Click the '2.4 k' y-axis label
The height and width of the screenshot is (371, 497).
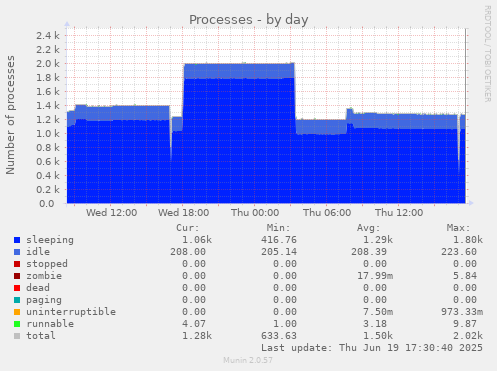48,35
